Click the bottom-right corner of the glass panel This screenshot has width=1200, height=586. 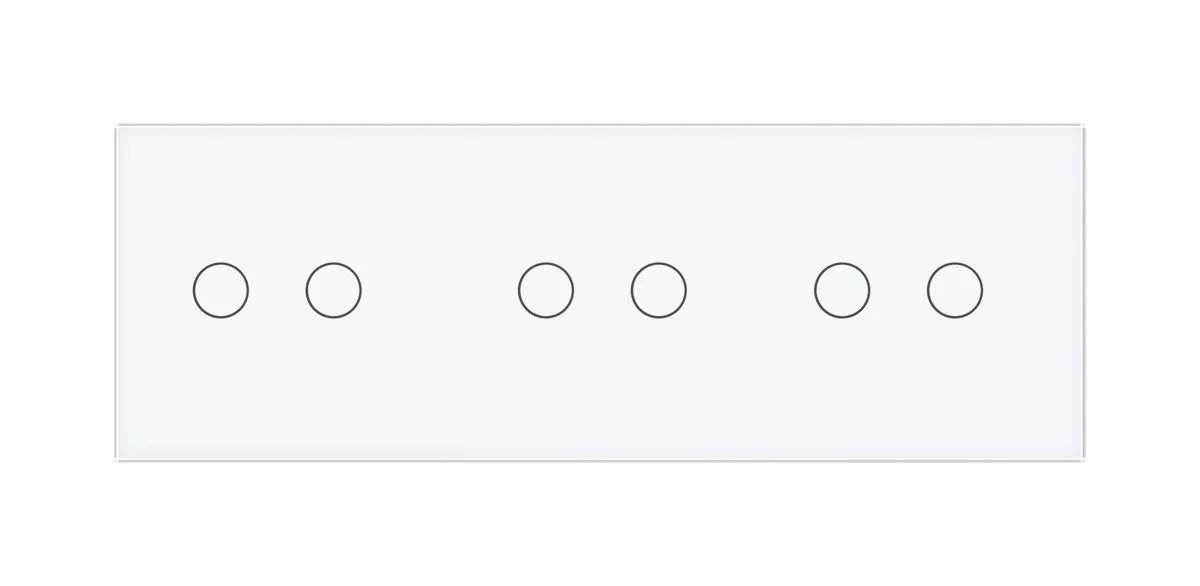[1082, 459]
